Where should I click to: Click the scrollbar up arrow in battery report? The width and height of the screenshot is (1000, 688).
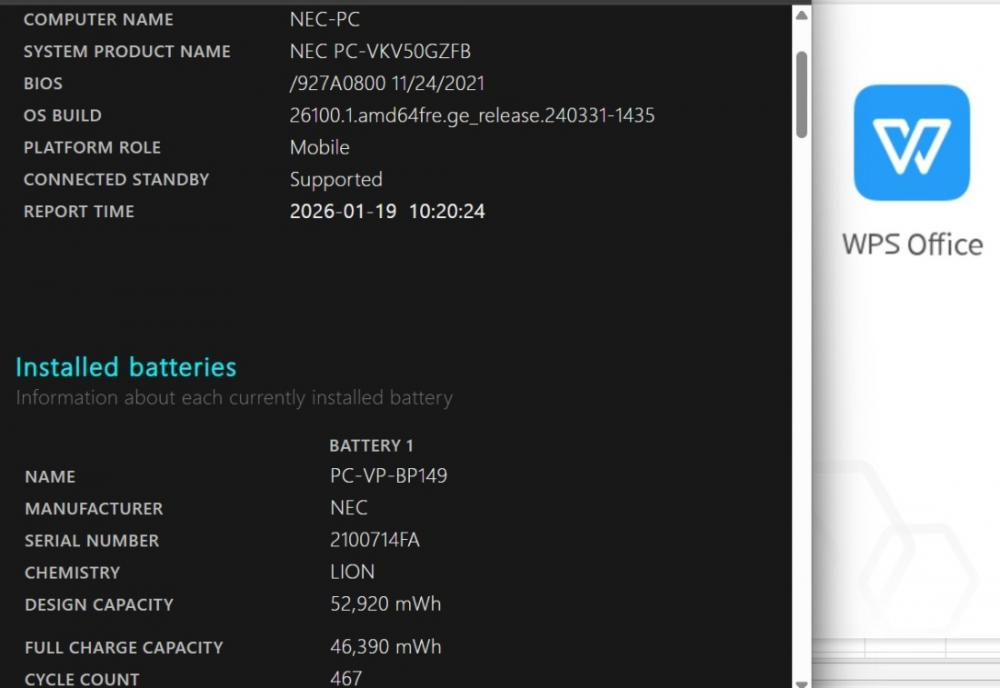pos(802,15)
